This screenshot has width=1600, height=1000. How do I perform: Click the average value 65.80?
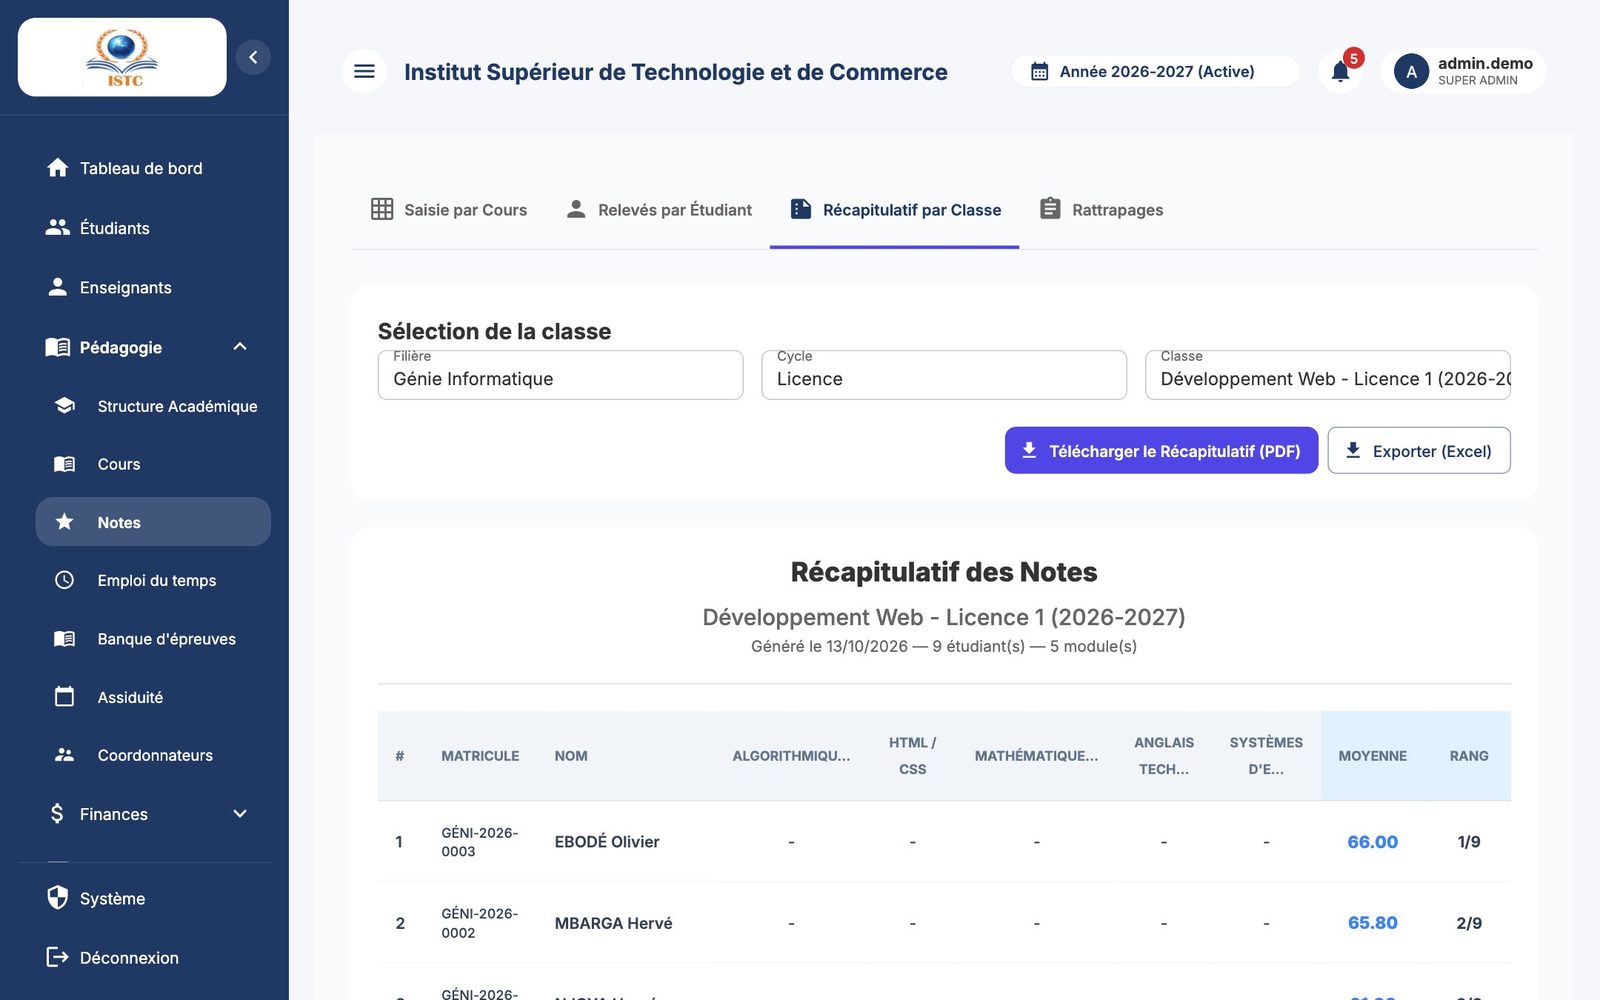1372,923
